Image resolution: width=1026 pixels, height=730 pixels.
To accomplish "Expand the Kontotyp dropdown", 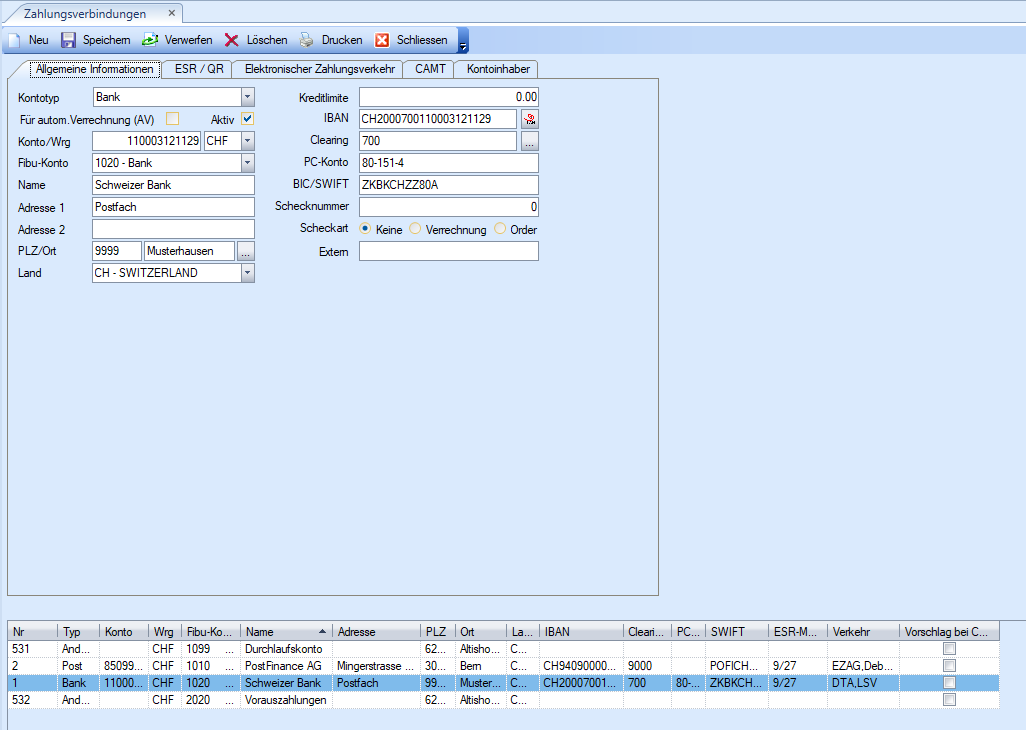I will (x=248, y=97).
